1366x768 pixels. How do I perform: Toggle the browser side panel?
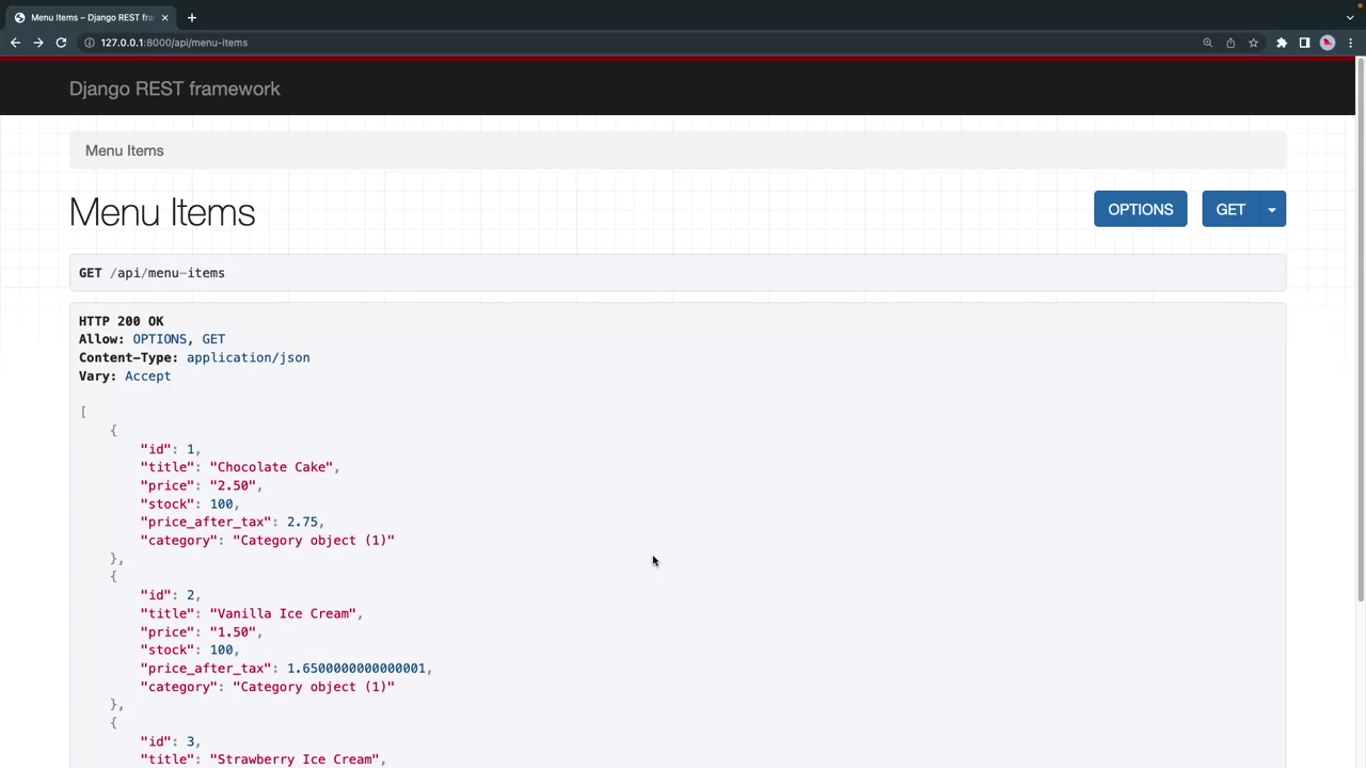[1304, 43]
